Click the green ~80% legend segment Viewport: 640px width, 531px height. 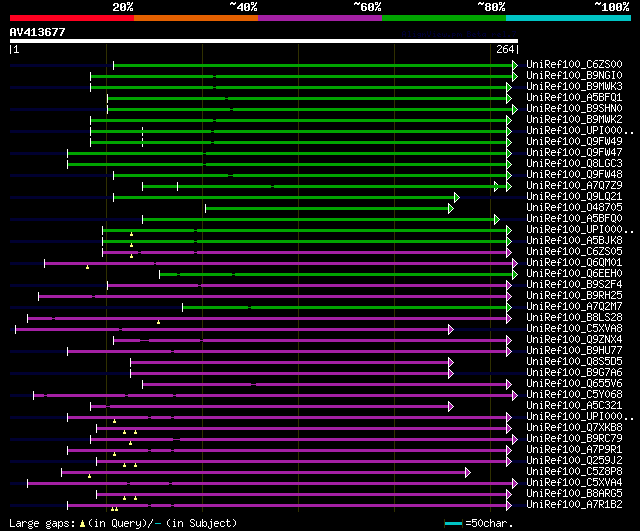tap(444, 18)
